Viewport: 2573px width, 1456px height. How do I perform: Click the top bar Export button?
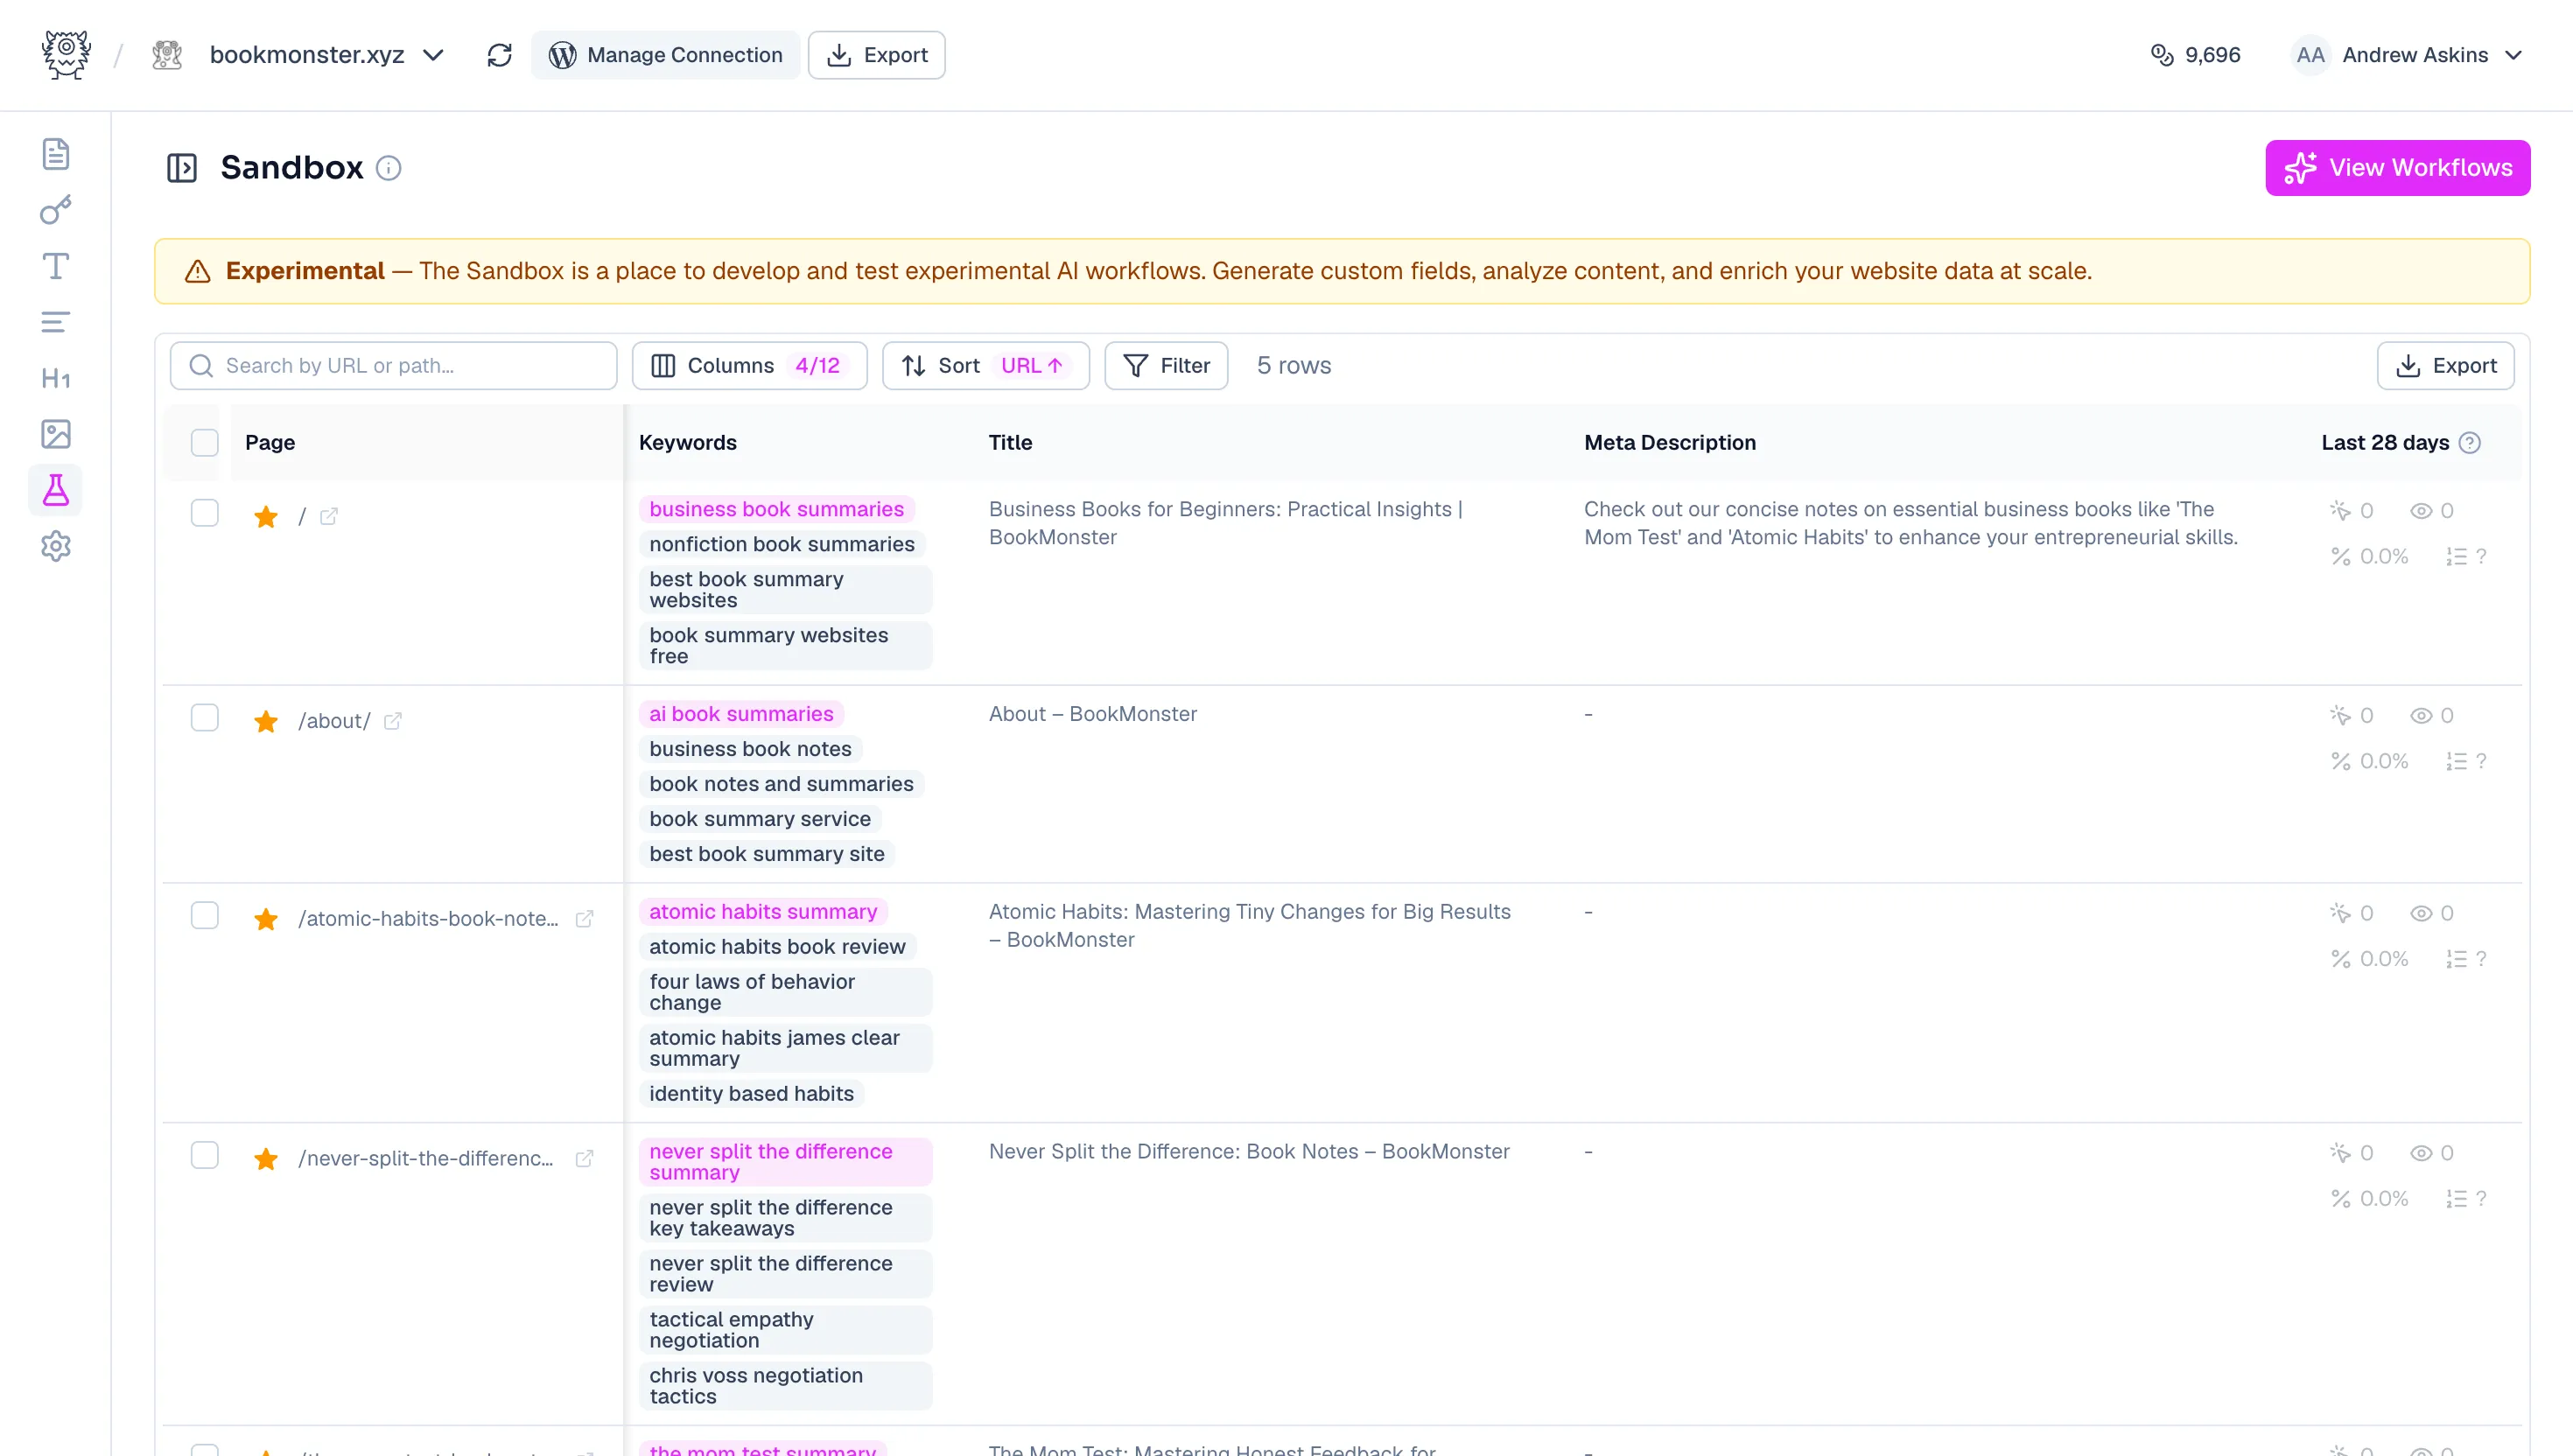(876, 55)
